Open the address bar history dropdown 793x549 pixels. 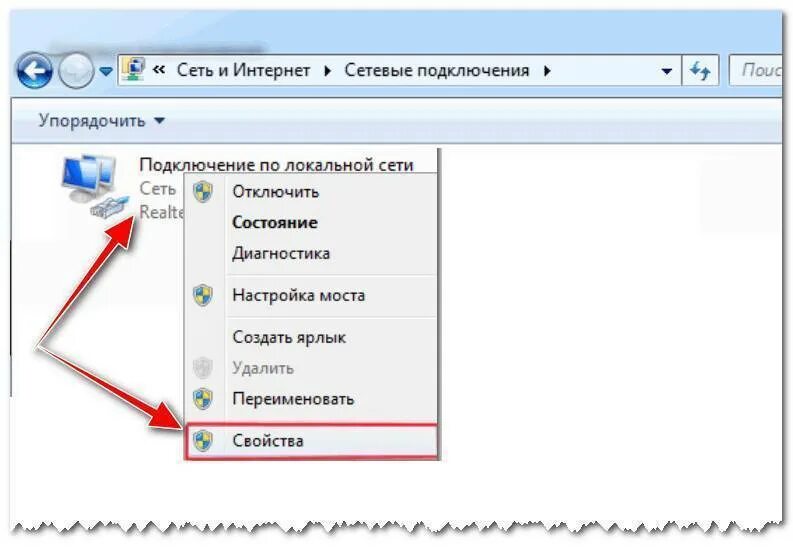click(x=667, y=71)
